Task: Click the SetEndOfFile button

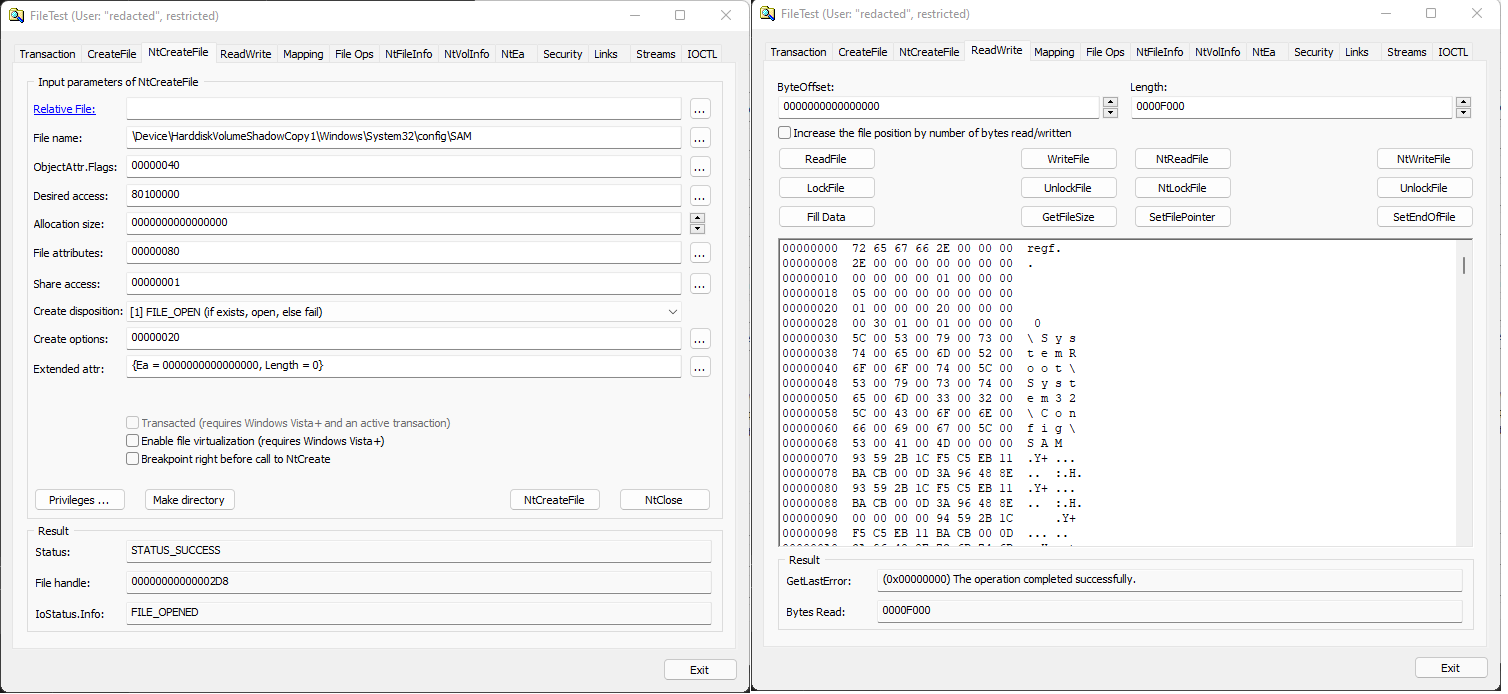Action: [x=1424, y=217]
